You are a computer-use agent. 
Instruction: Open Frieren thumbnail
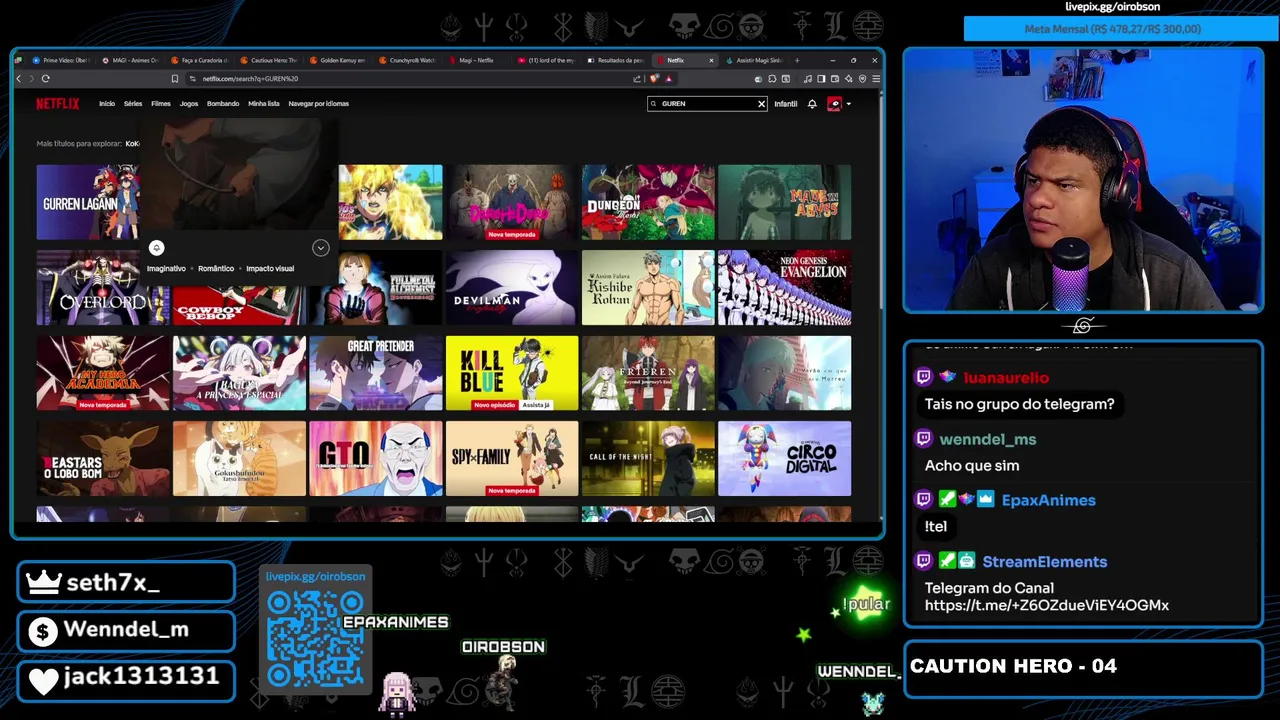[x=648, y=373]
